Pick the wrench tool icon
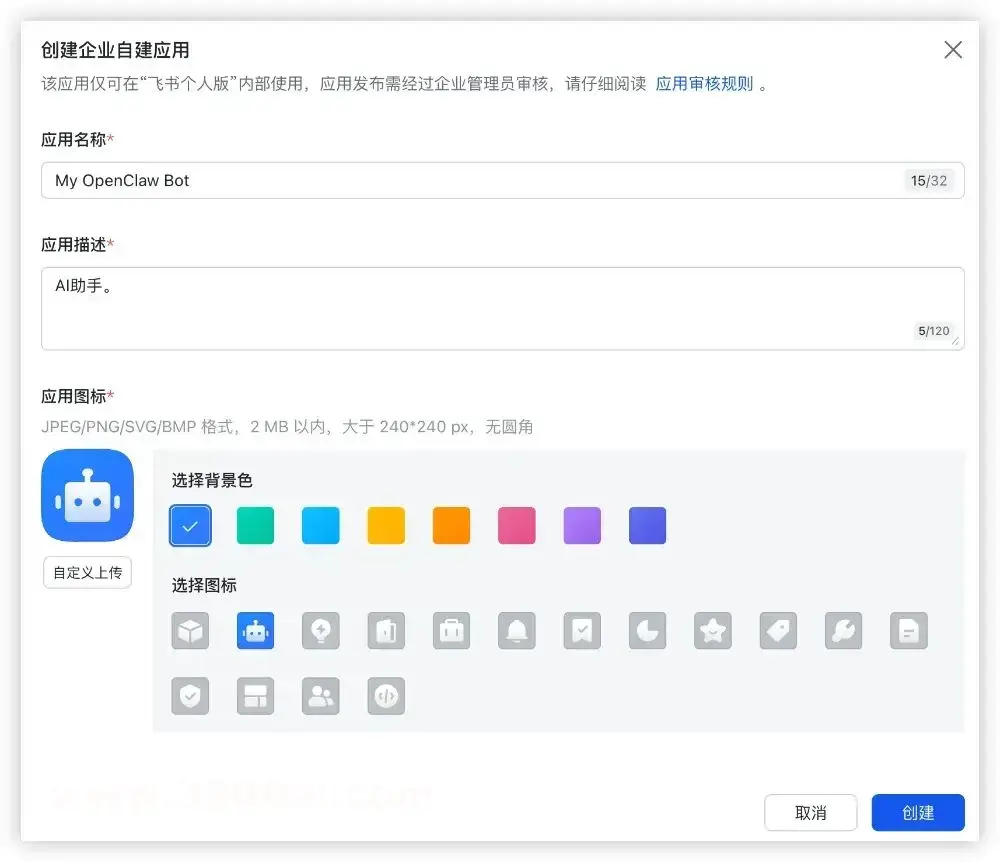Screen dimensions: 1000x862 pos(842,630)
